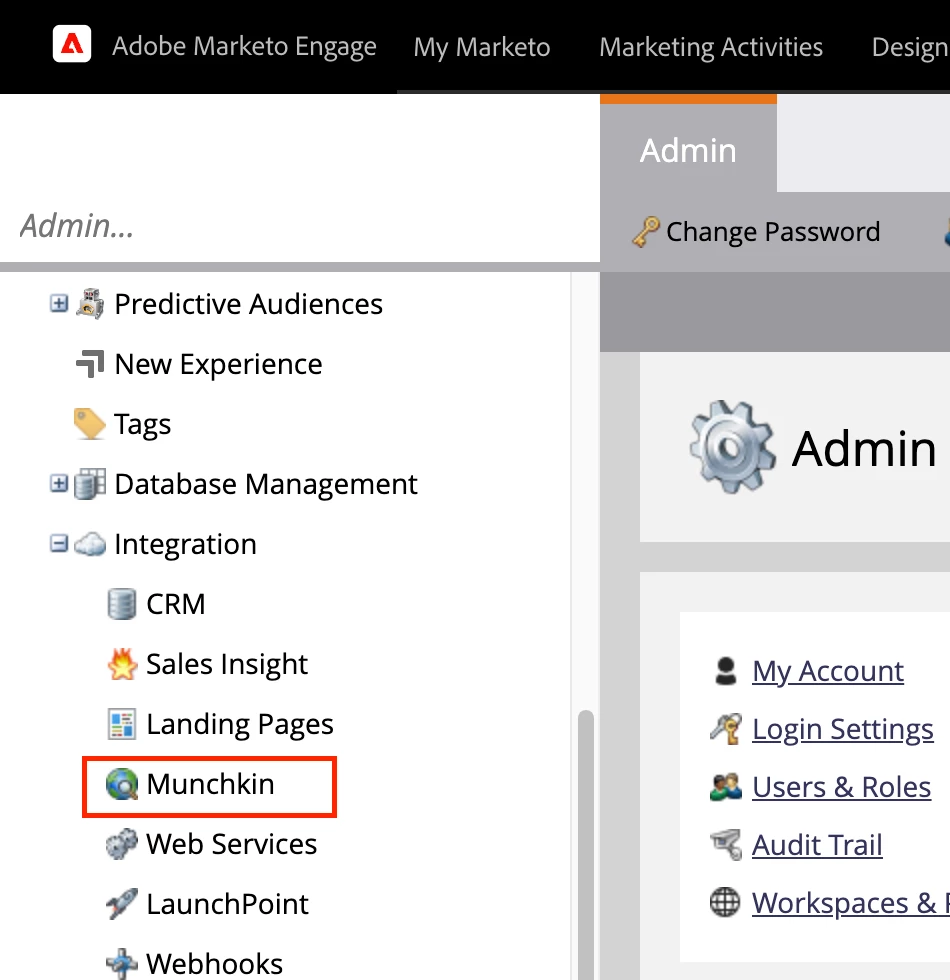Click the Users & Roles people icon
This screenshot has height=980, width=950.
pyautogui.click(x=726, y=788)
